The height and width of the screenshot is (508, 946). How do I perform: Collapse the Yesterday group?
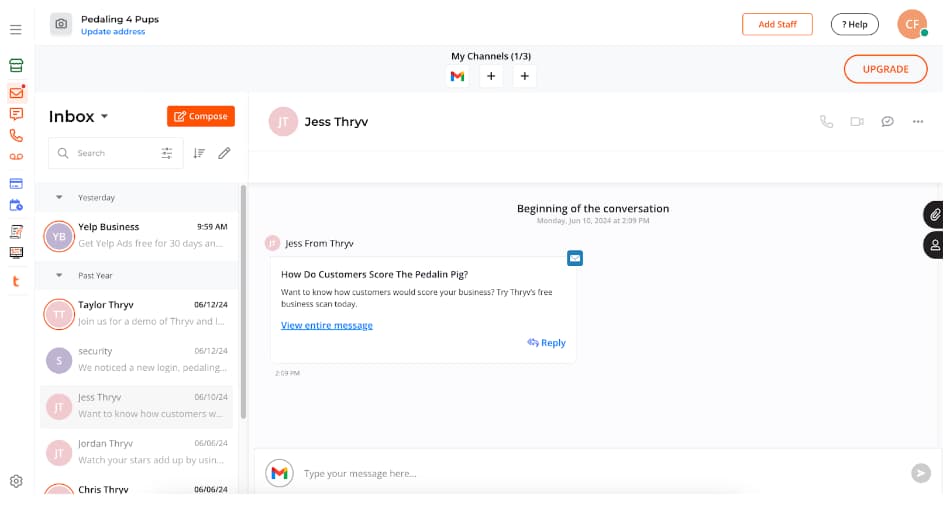59,197
